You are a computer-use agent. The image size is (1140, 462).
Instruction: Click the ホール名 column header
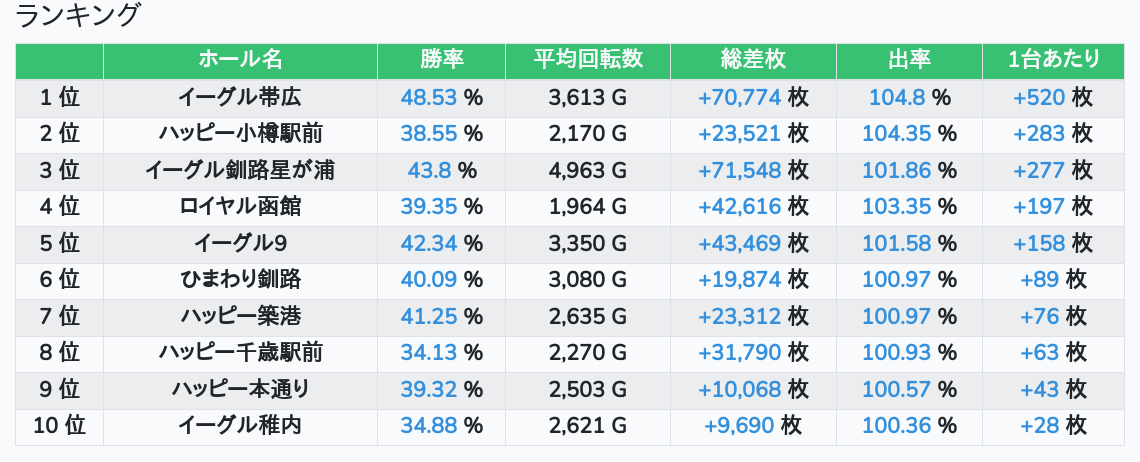click(x=240, y=60)
